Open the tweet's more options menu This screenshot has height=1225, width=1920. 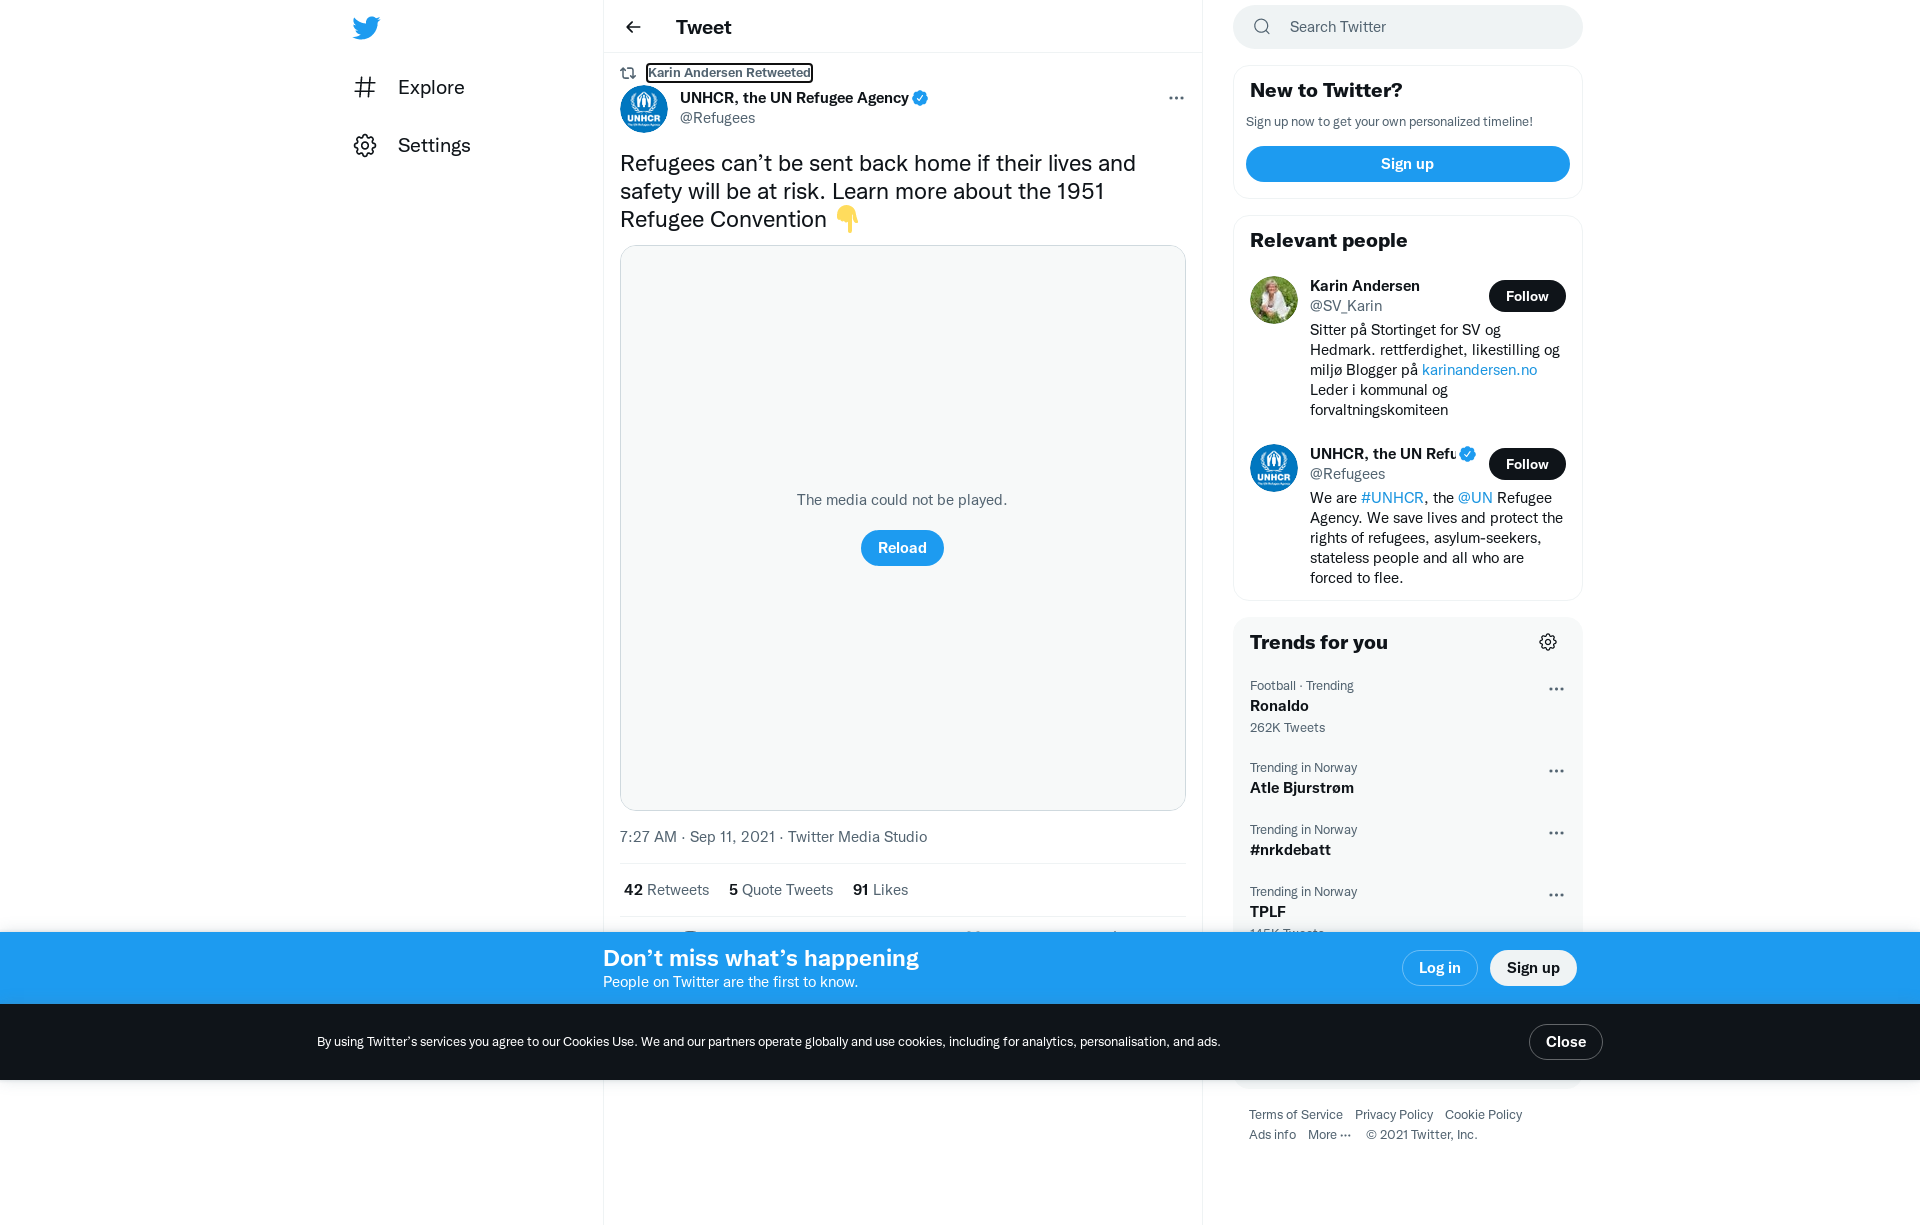click(1176, 98)
